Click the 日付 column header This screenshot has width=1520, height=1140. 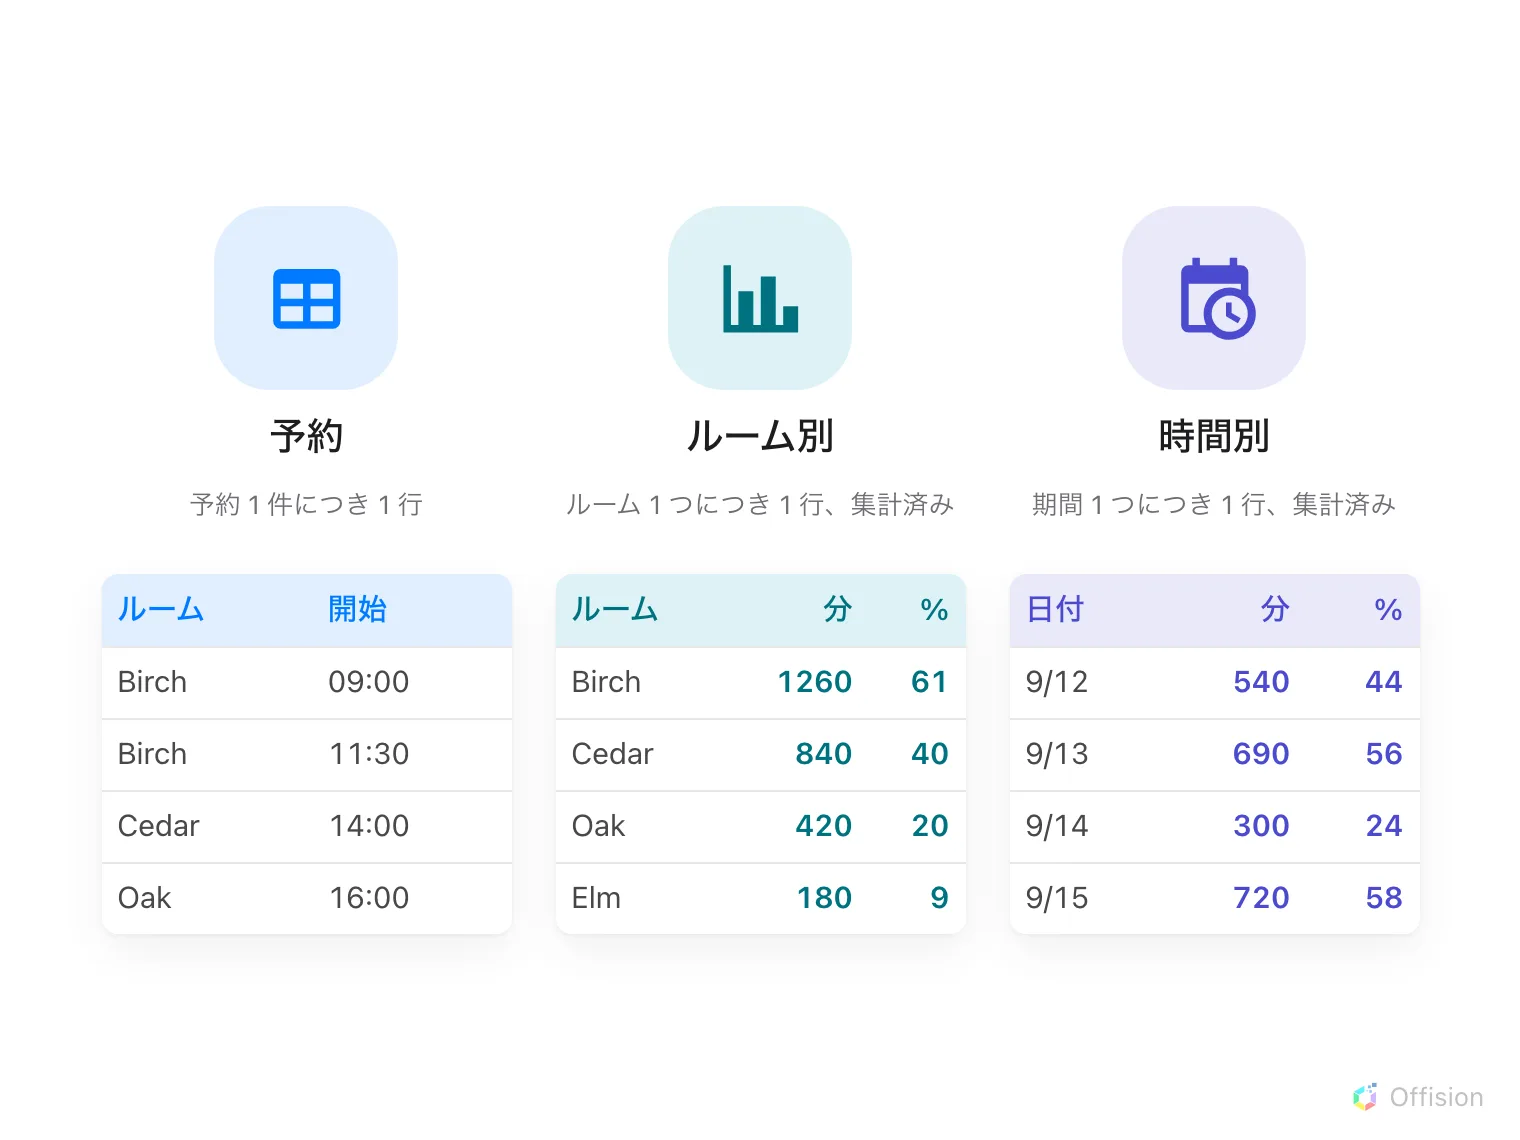1055,609
